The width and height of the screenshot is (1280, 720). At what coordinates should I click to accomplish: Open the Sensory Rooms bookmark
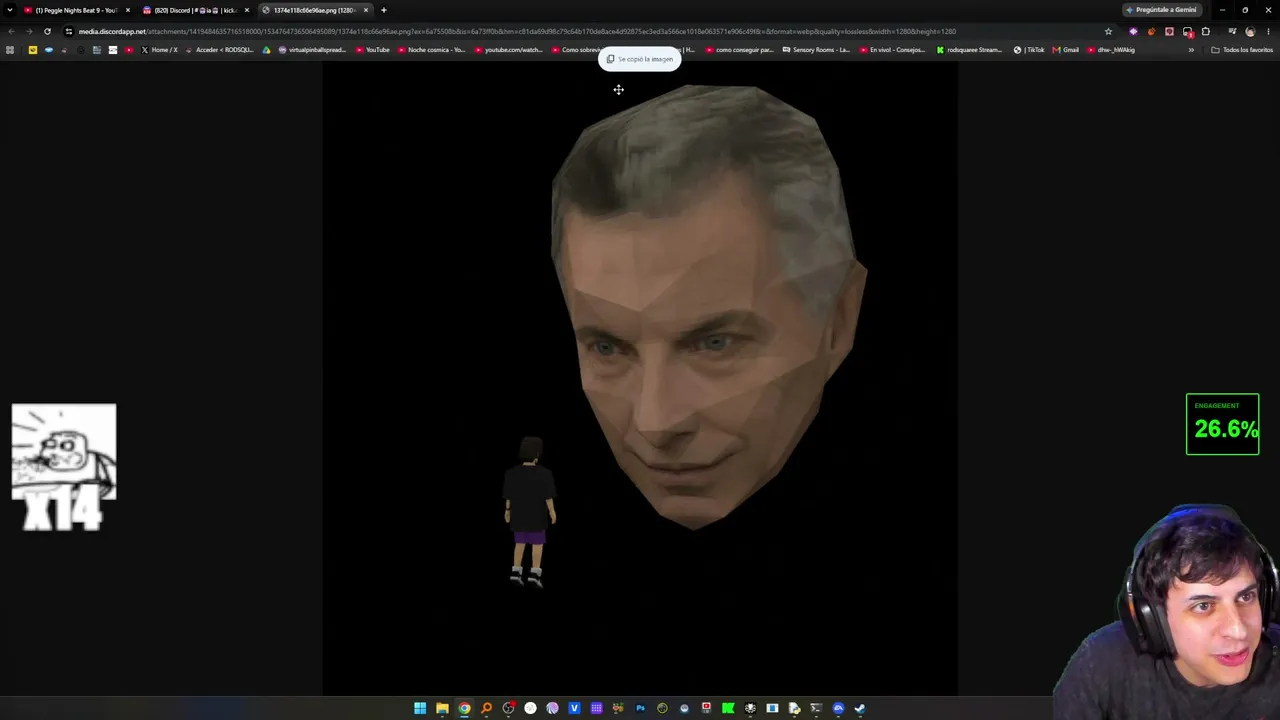(816, 50)
